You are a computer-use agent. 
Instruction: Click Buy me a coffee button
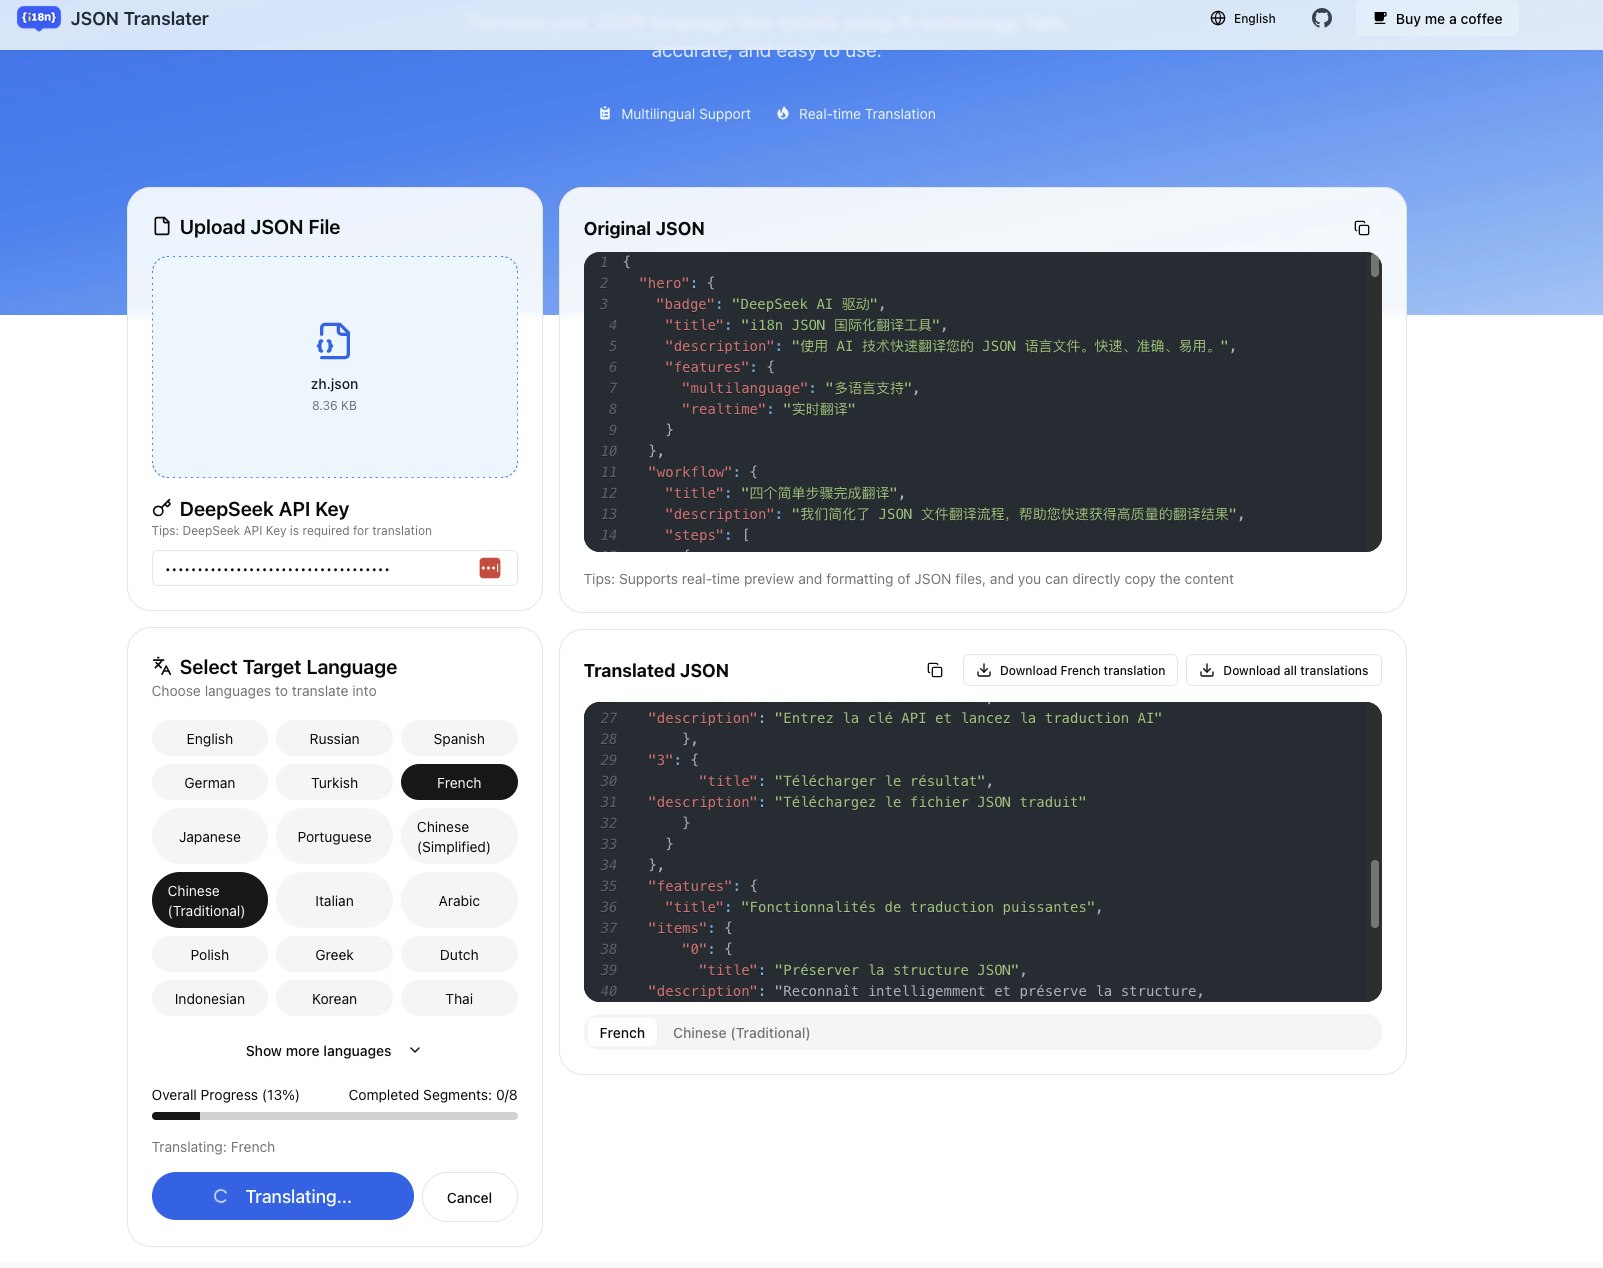pyautogui.click(x=1437, y=18)
